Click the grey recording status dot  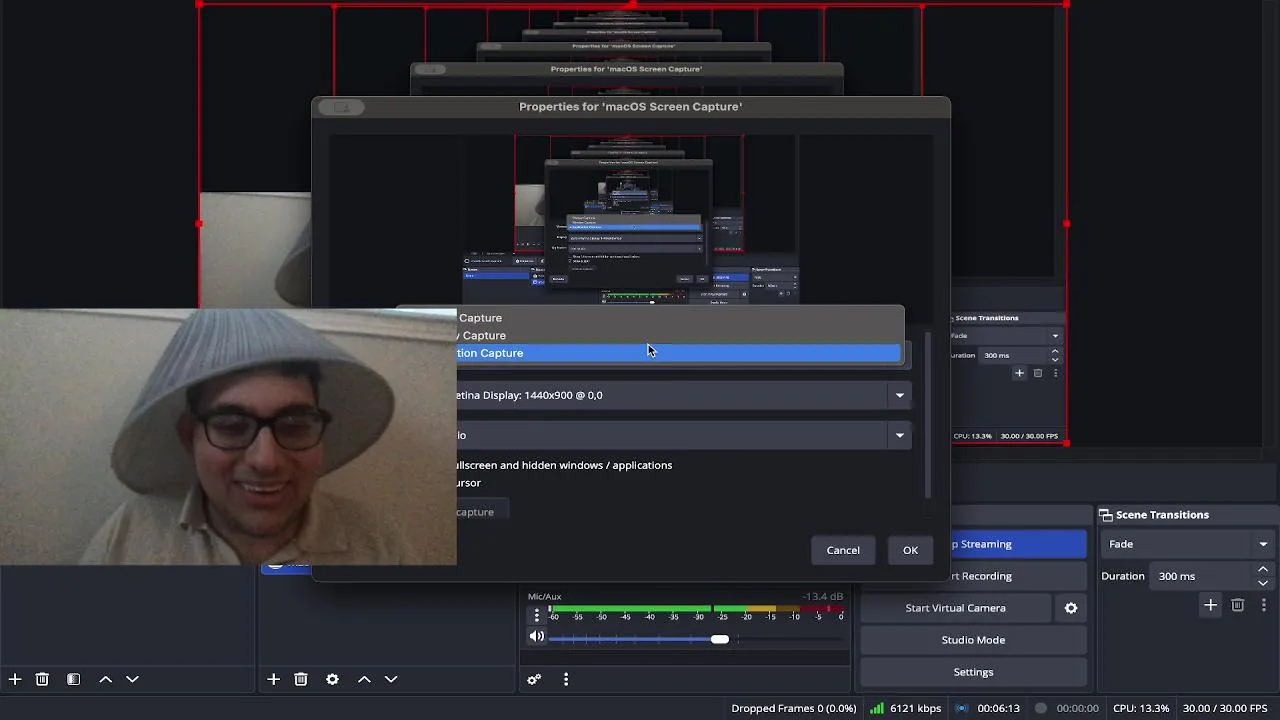pos(1041,708)
